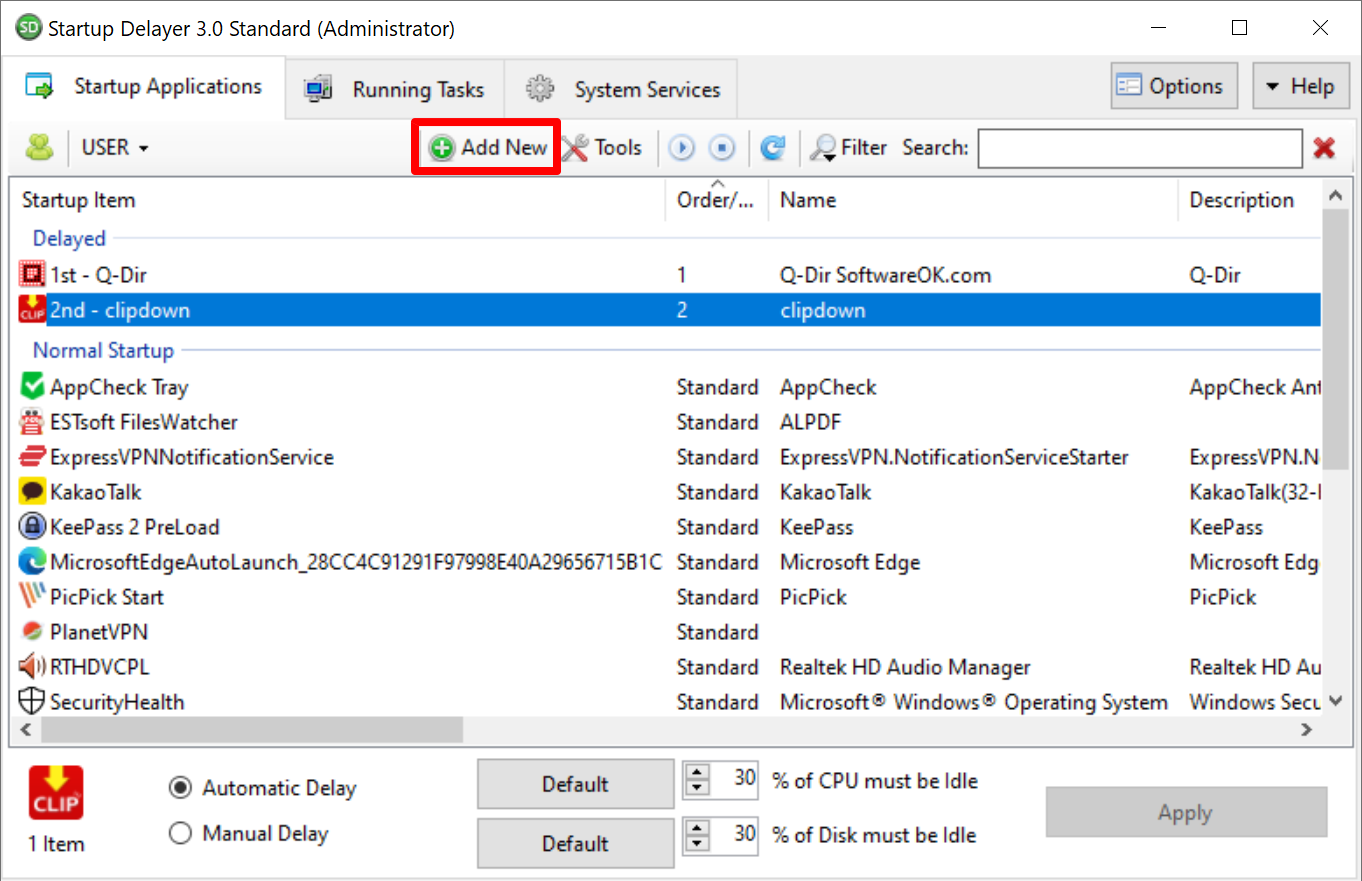The image size is (1362, 881).
Task: Click the Microsoft Edge icon
Action: (x=32, y=562)
